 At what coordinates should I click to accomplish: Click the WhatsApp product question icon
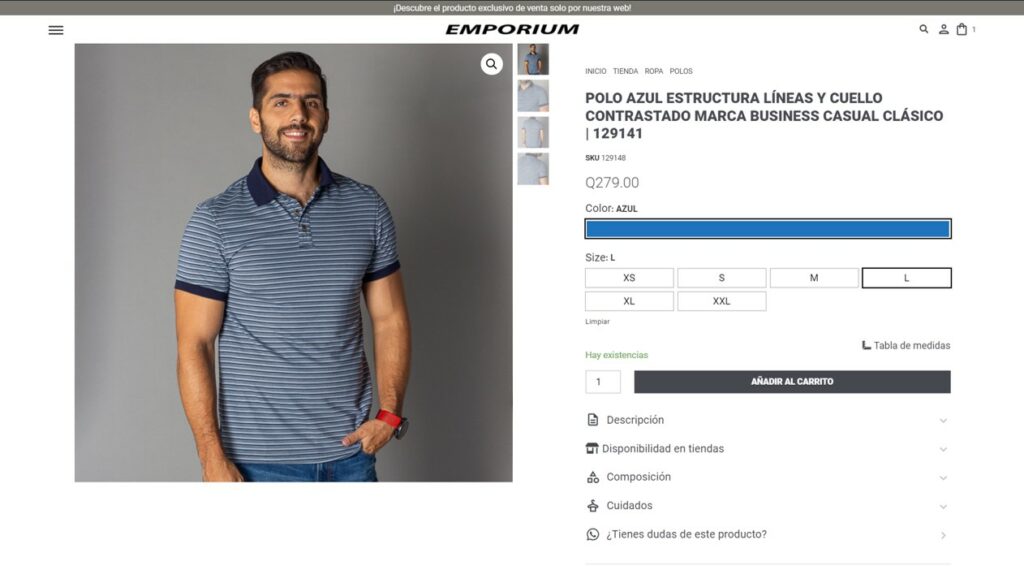pyautogui.click(x=592, y=534)
